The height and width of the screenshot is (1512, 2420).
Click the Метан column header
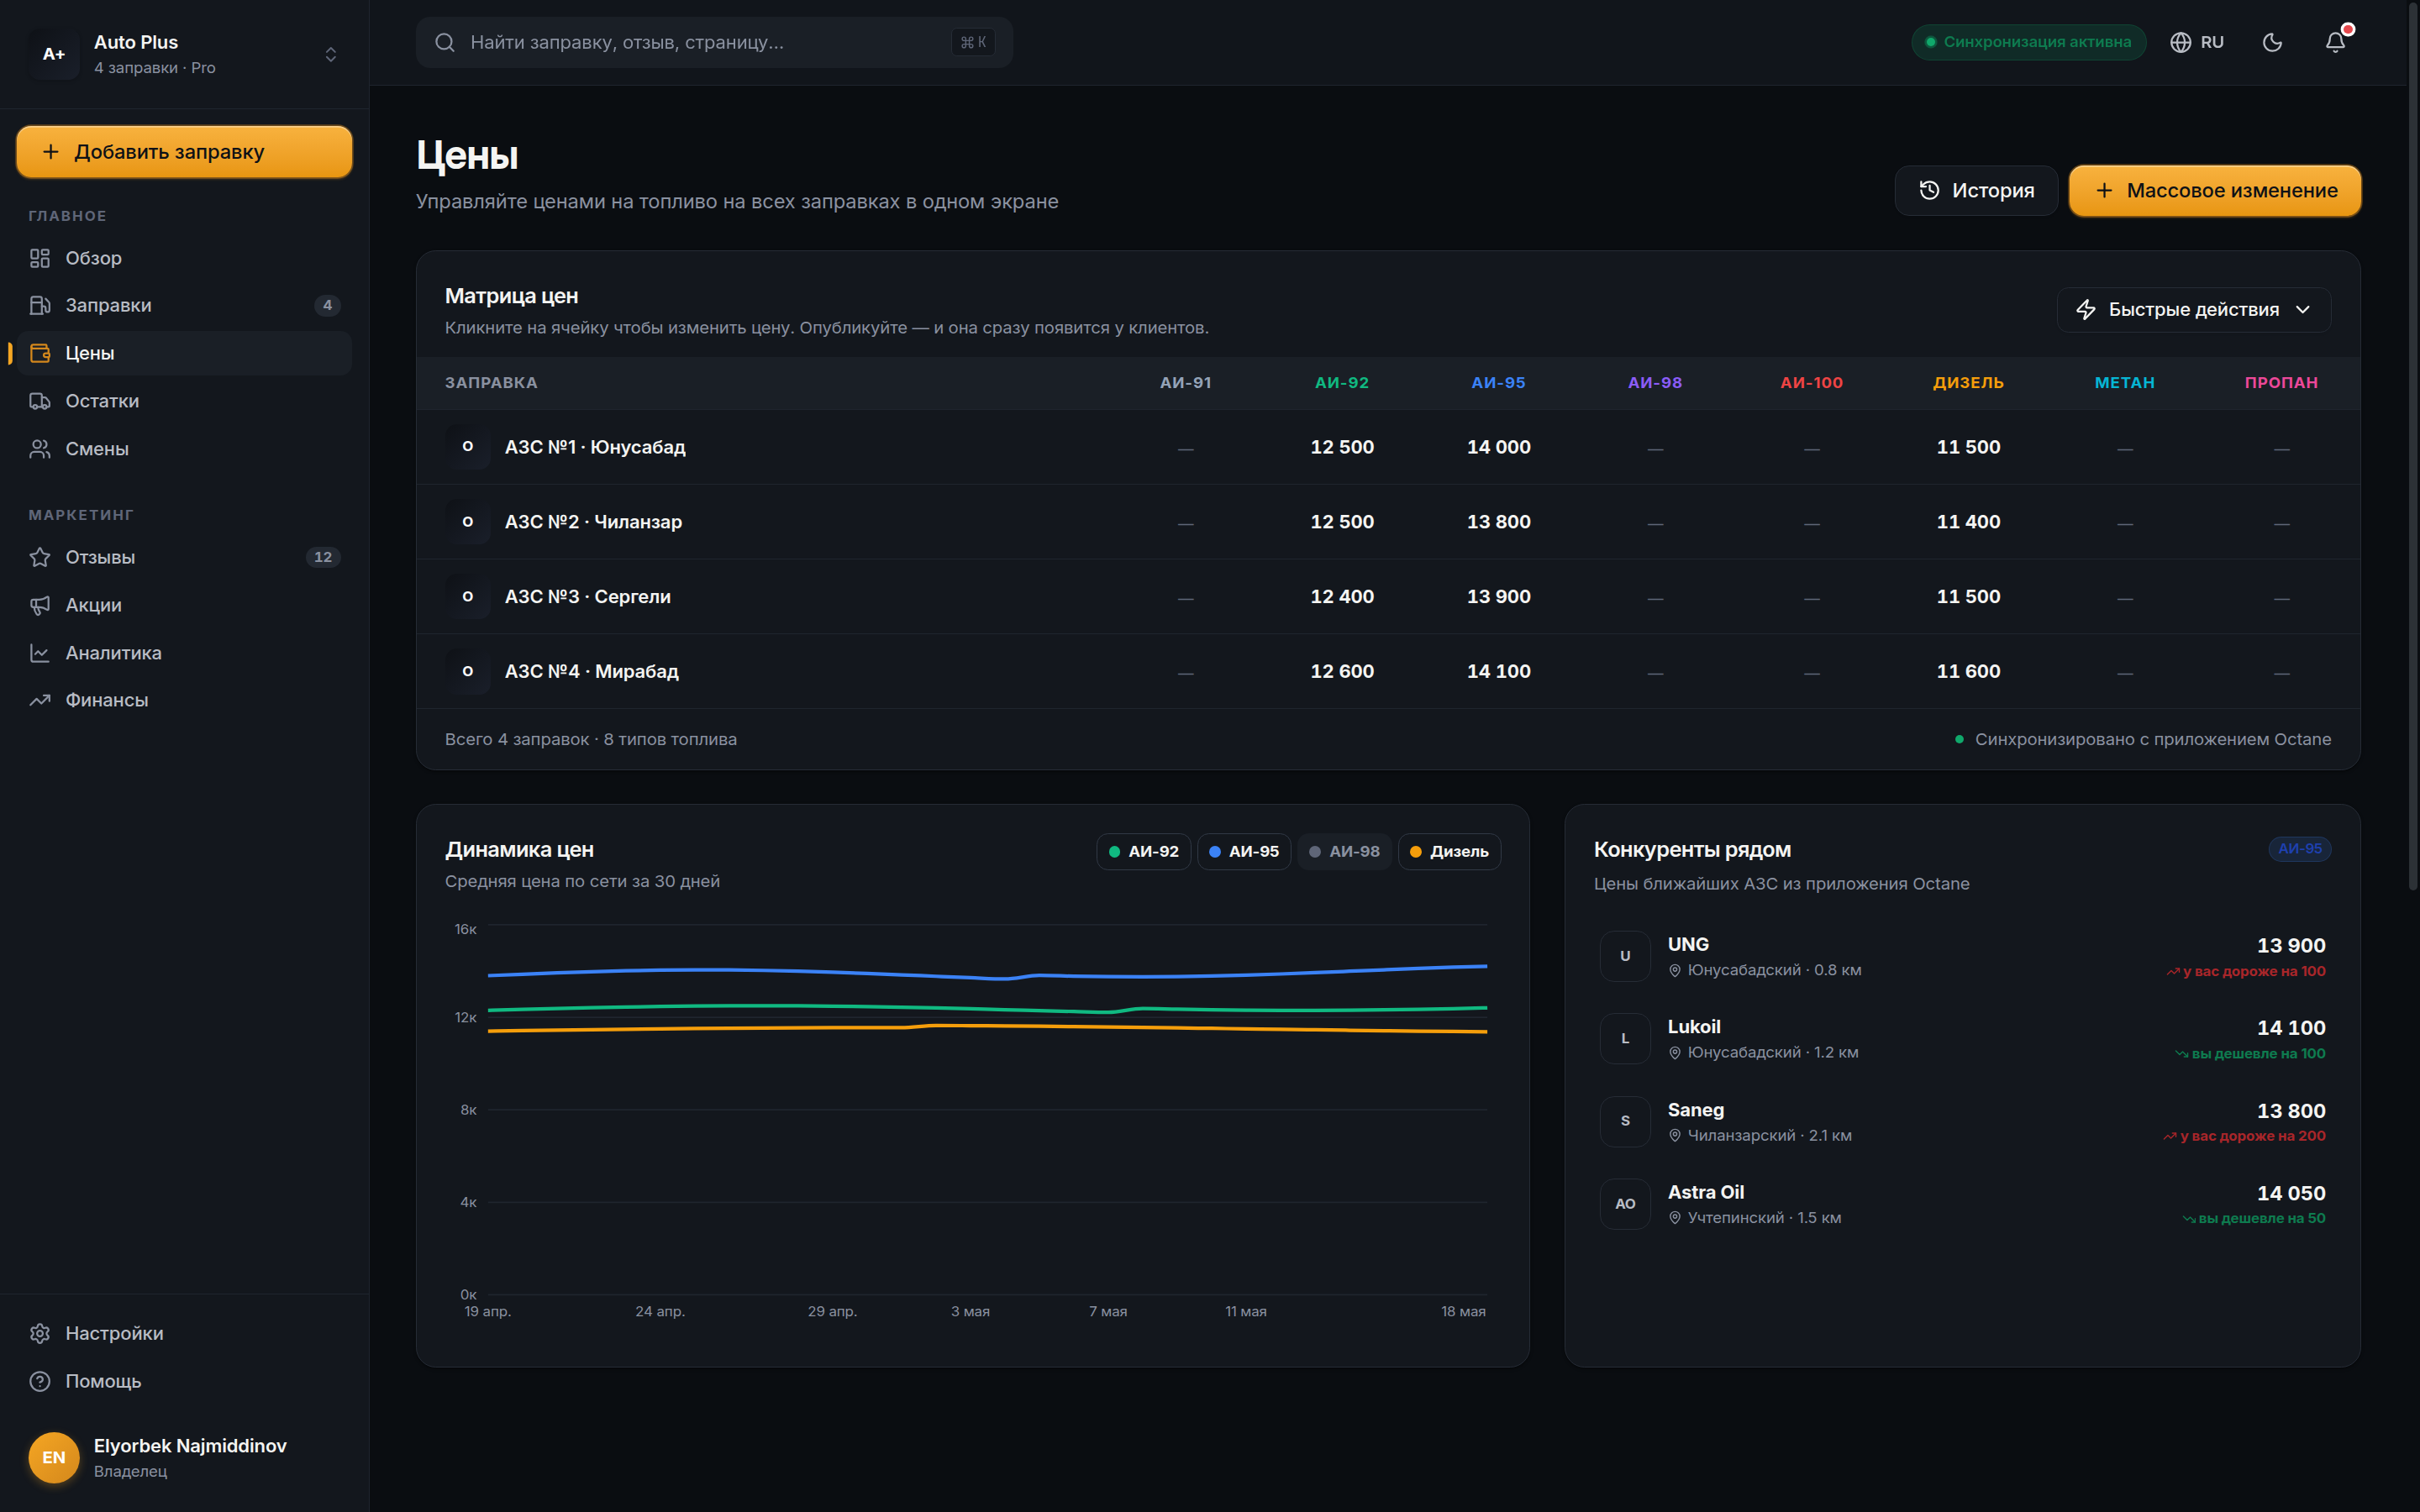[x=2124, y=383]
